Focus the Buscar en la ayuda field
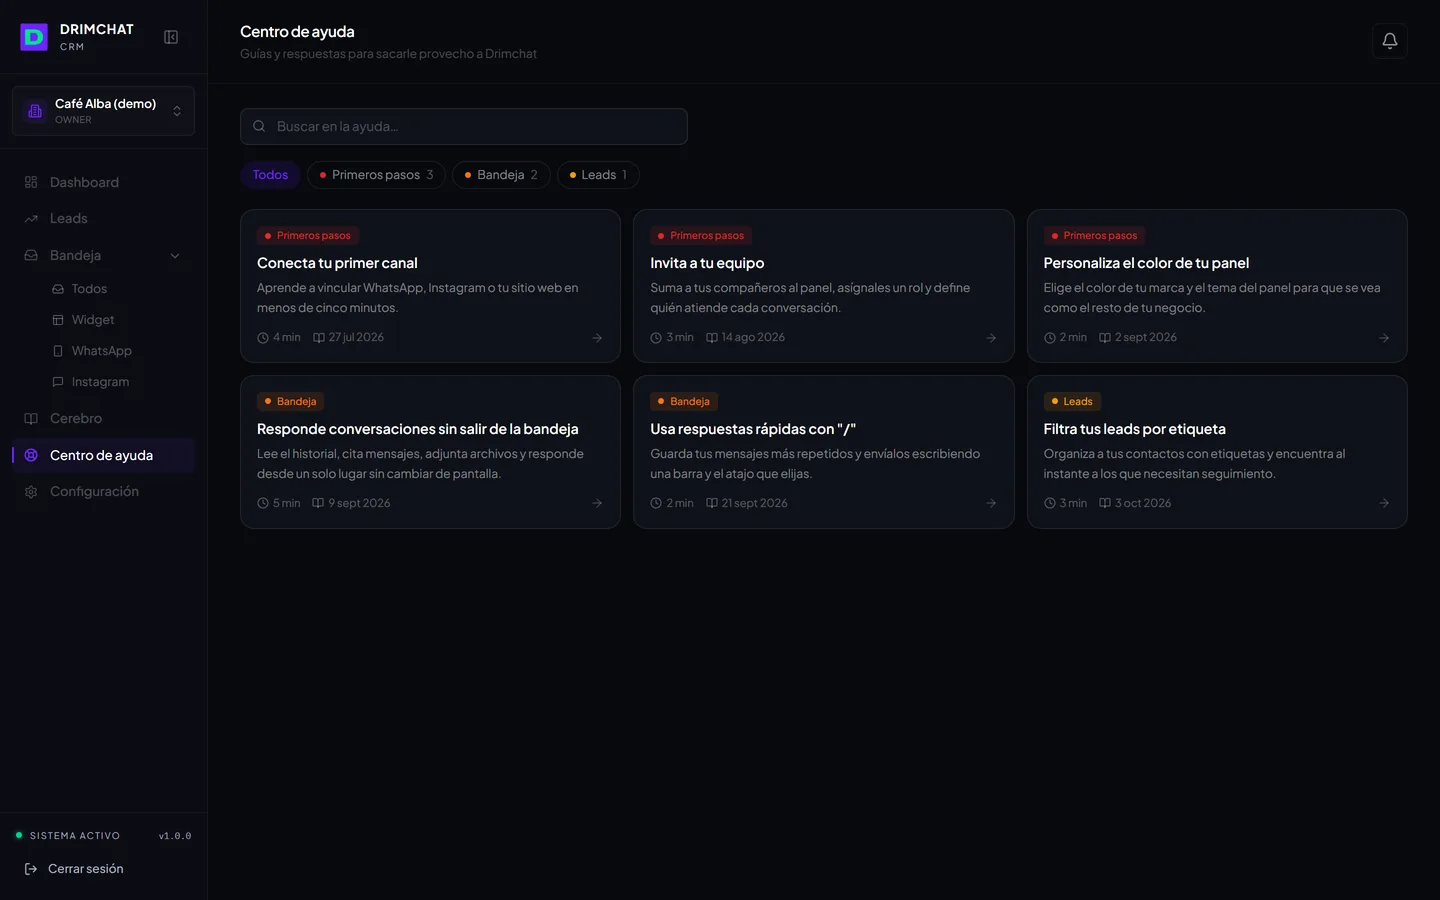 pos(464,126)
